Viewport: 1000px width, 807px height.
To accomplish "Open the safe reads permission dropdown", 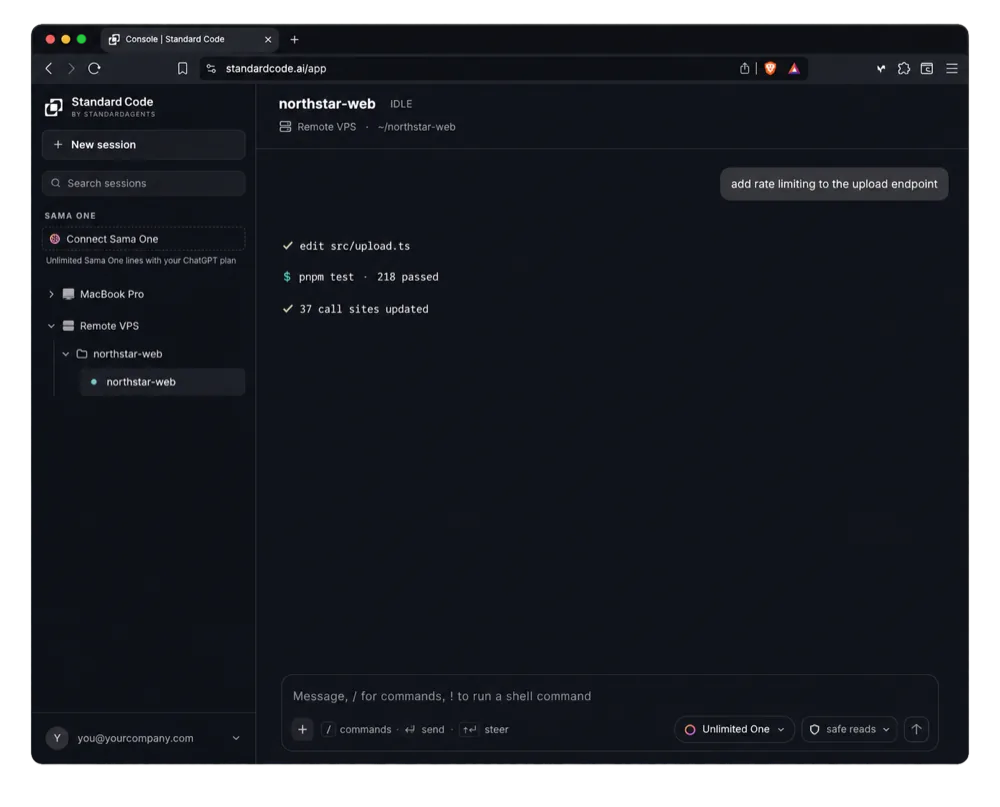I will (x=849, y=729).
